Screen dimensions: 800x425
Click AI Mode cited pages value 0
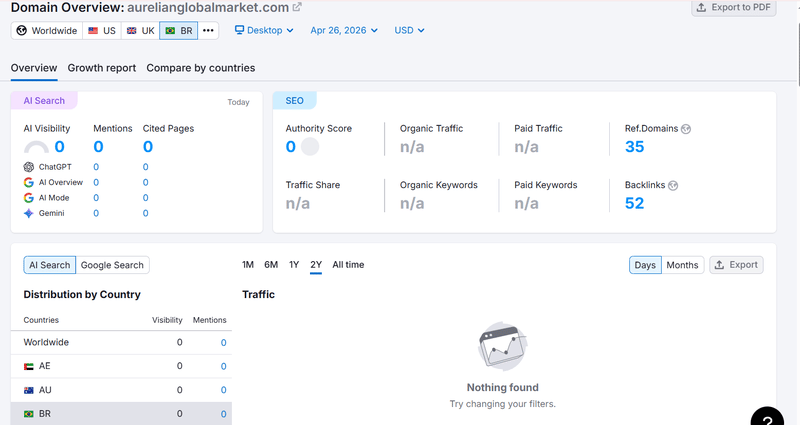point(145,197)
